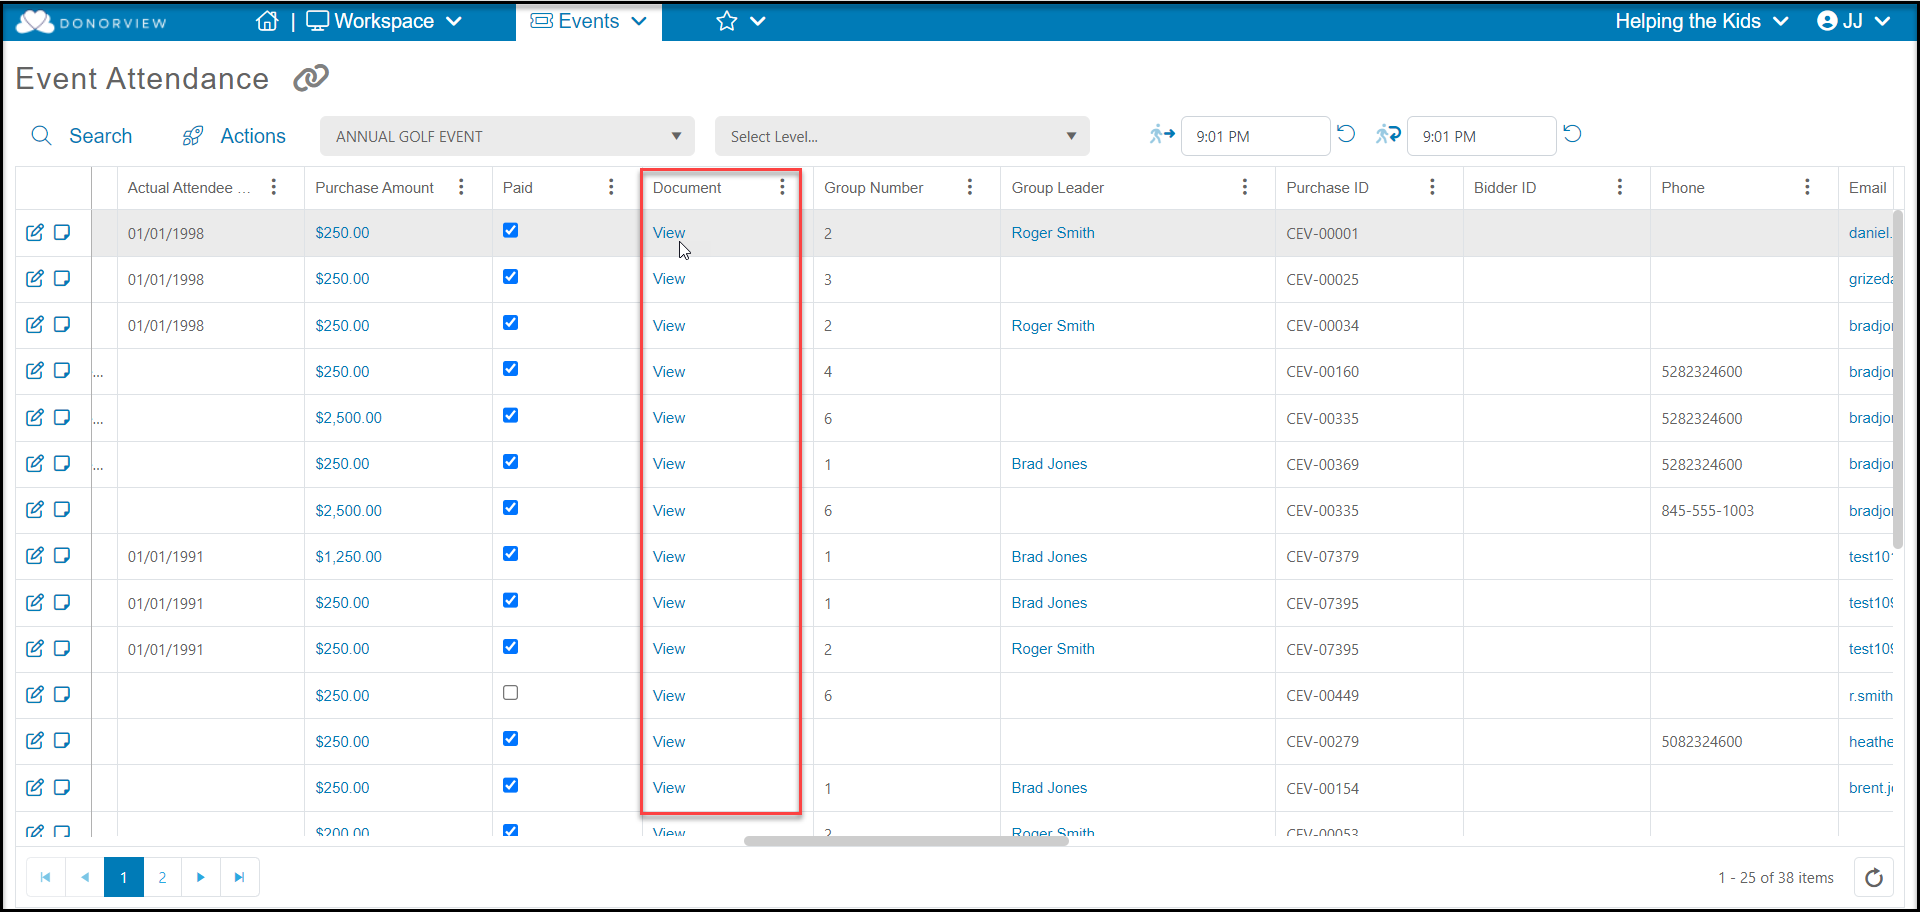Sort by Group Number column header
1920x912 pixels.
click(x=873, y=187)
